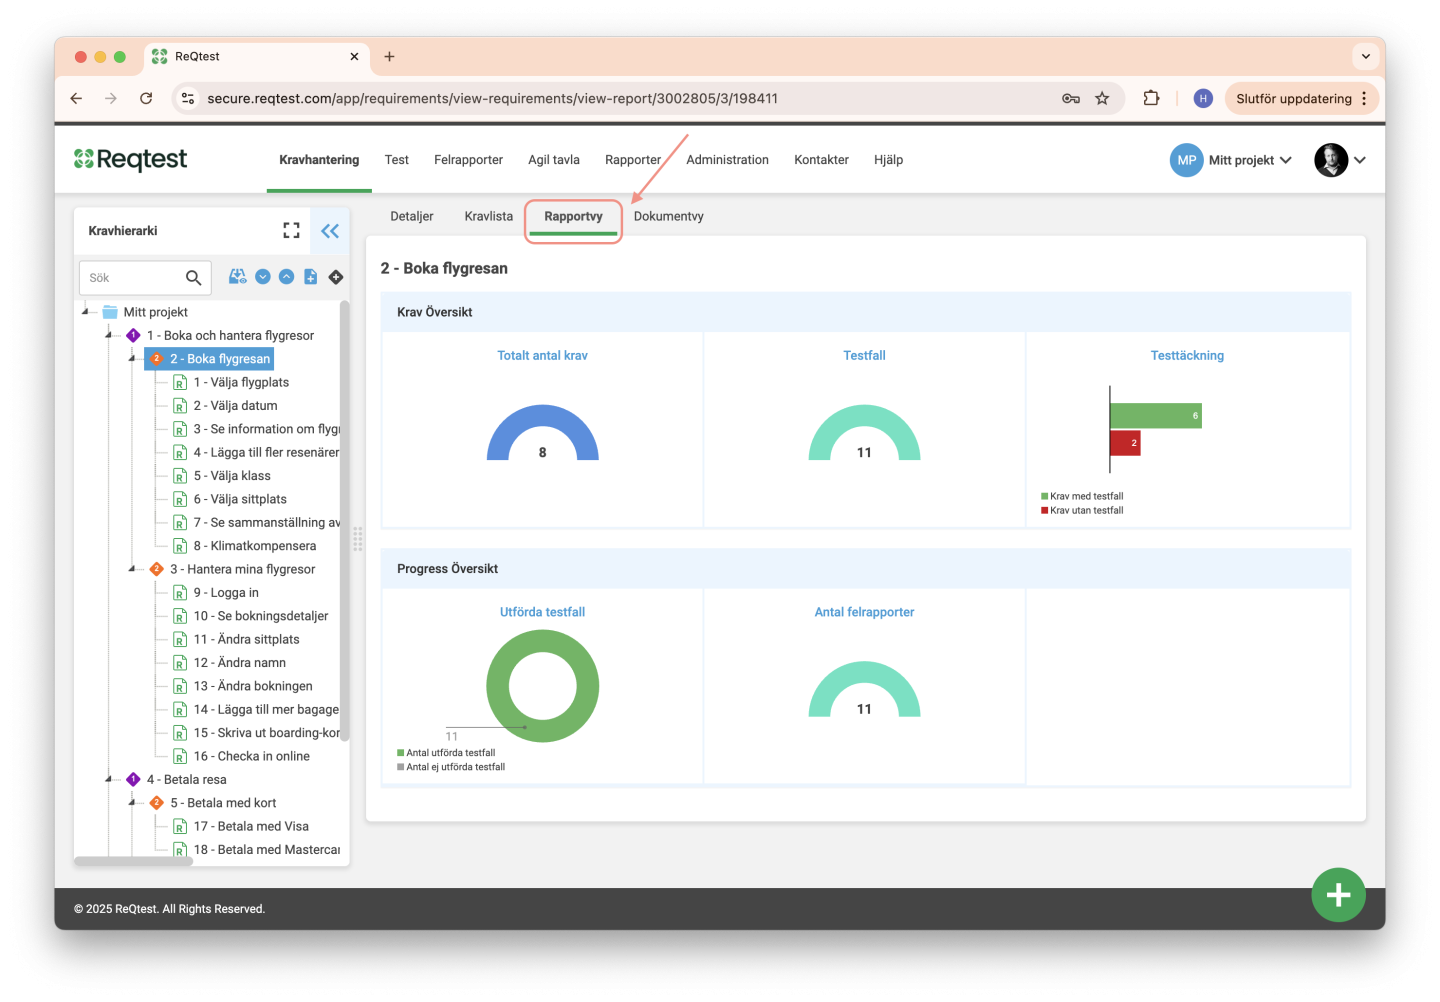Click the bookmark star icon in address bar
This screenshot has height=1002, width=1440.
1102,98
